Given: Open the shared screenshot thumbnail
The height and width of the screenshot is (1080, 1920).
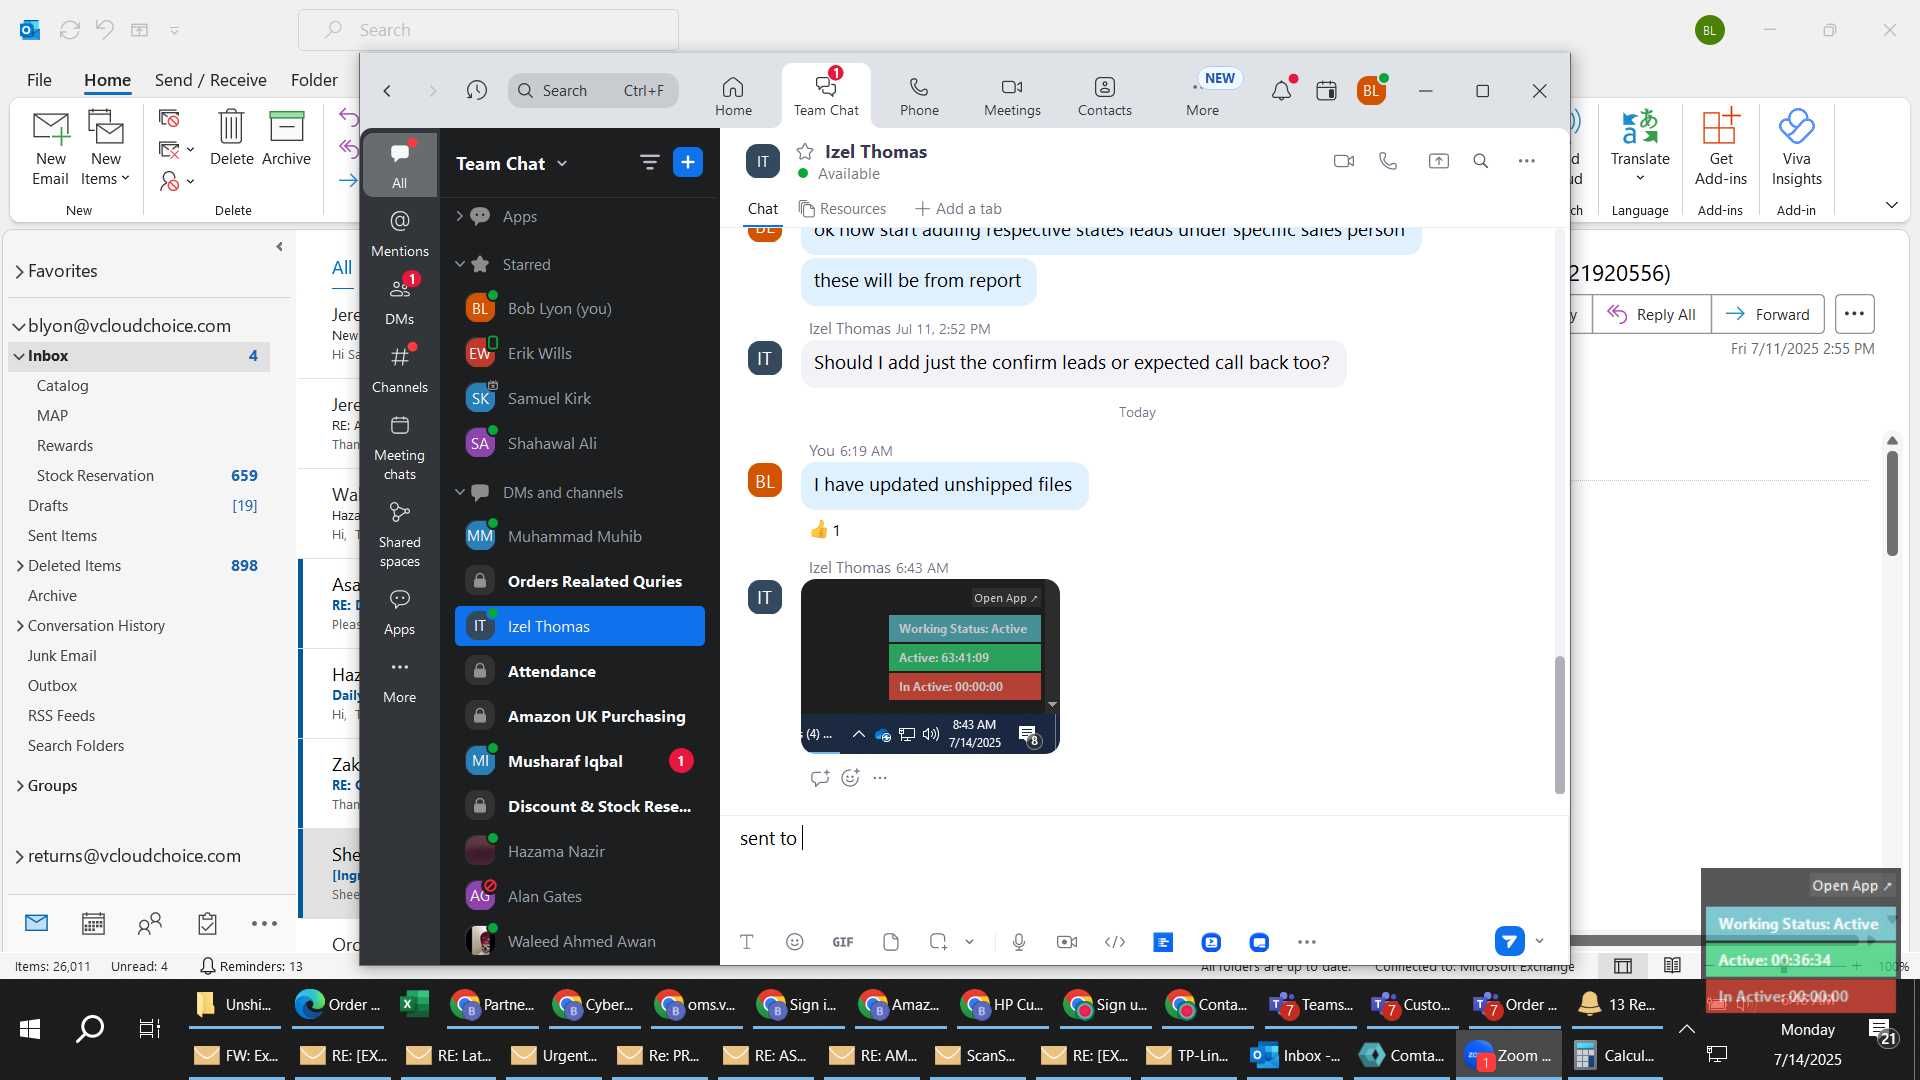Looking at the screenshot, I should point(930,666).
